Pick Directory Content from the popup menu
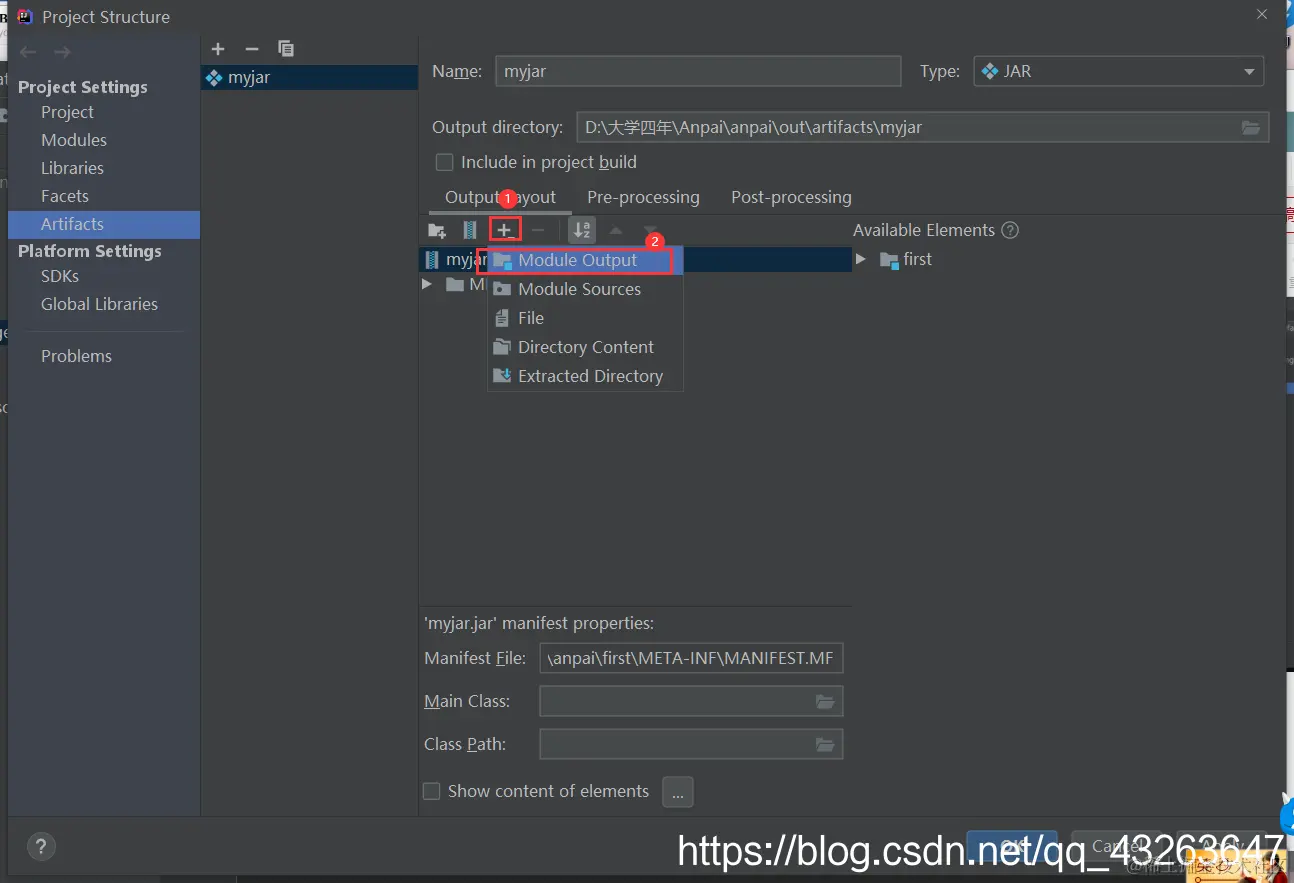The height and width of the screenshot is (883, 1294). pyautogui.click(x=585, y=347)
